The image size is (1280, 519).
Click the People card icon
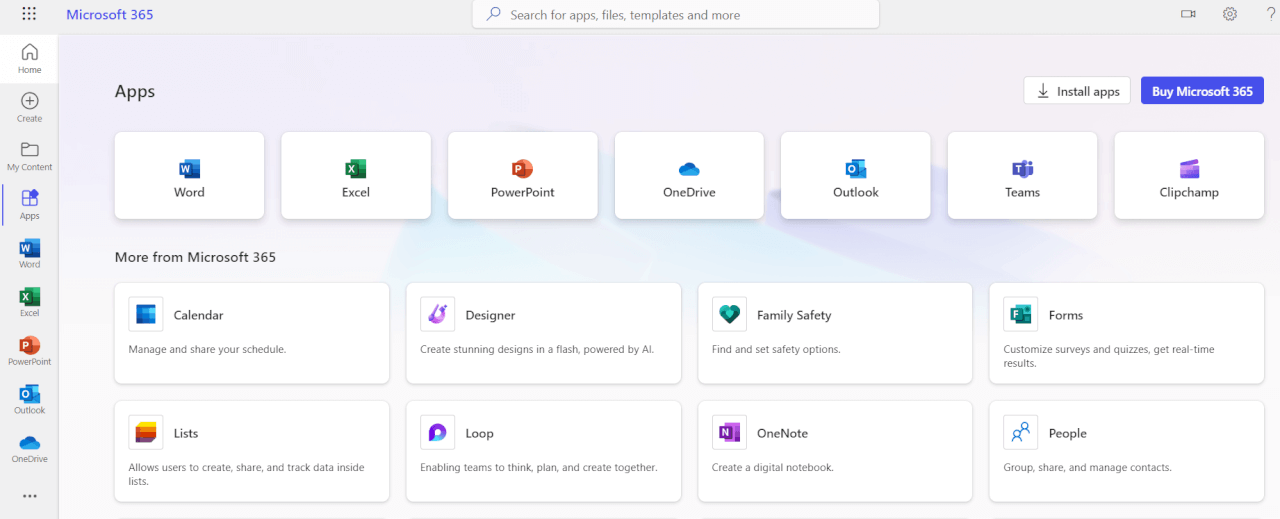[1020, 432]
